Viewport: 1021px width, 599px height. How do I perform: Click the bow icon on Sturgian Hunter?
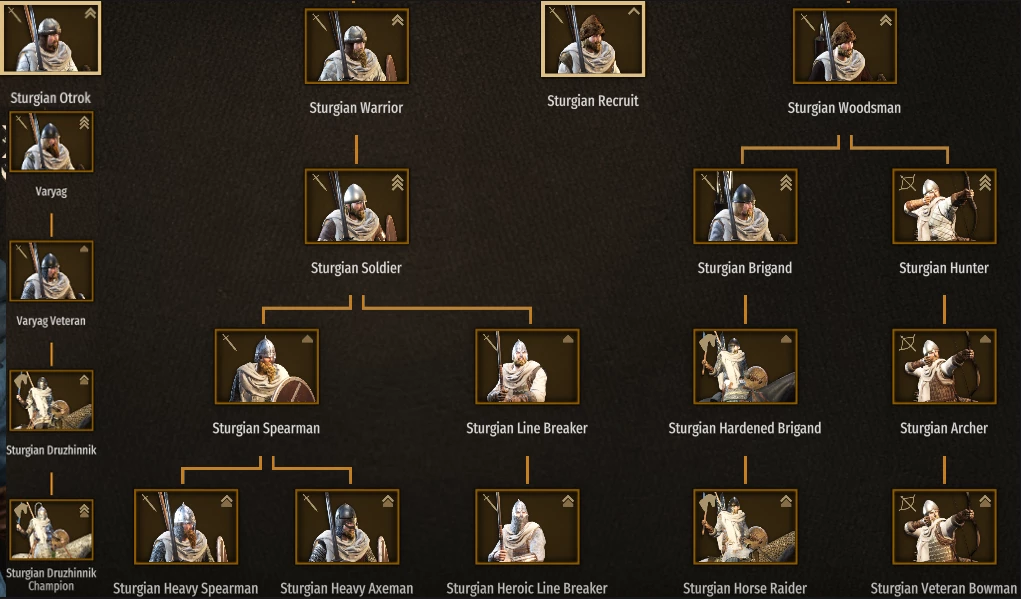click(x=907, y=182)
